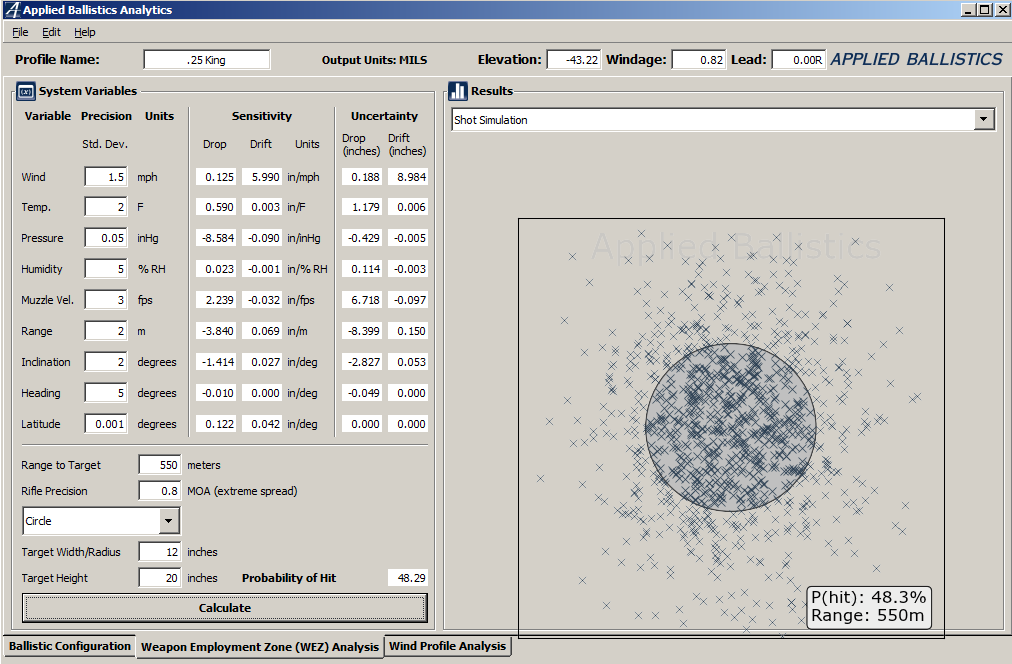
Task: Select Humidity drop sensitivity value 0.023
Action: point(216,269)
